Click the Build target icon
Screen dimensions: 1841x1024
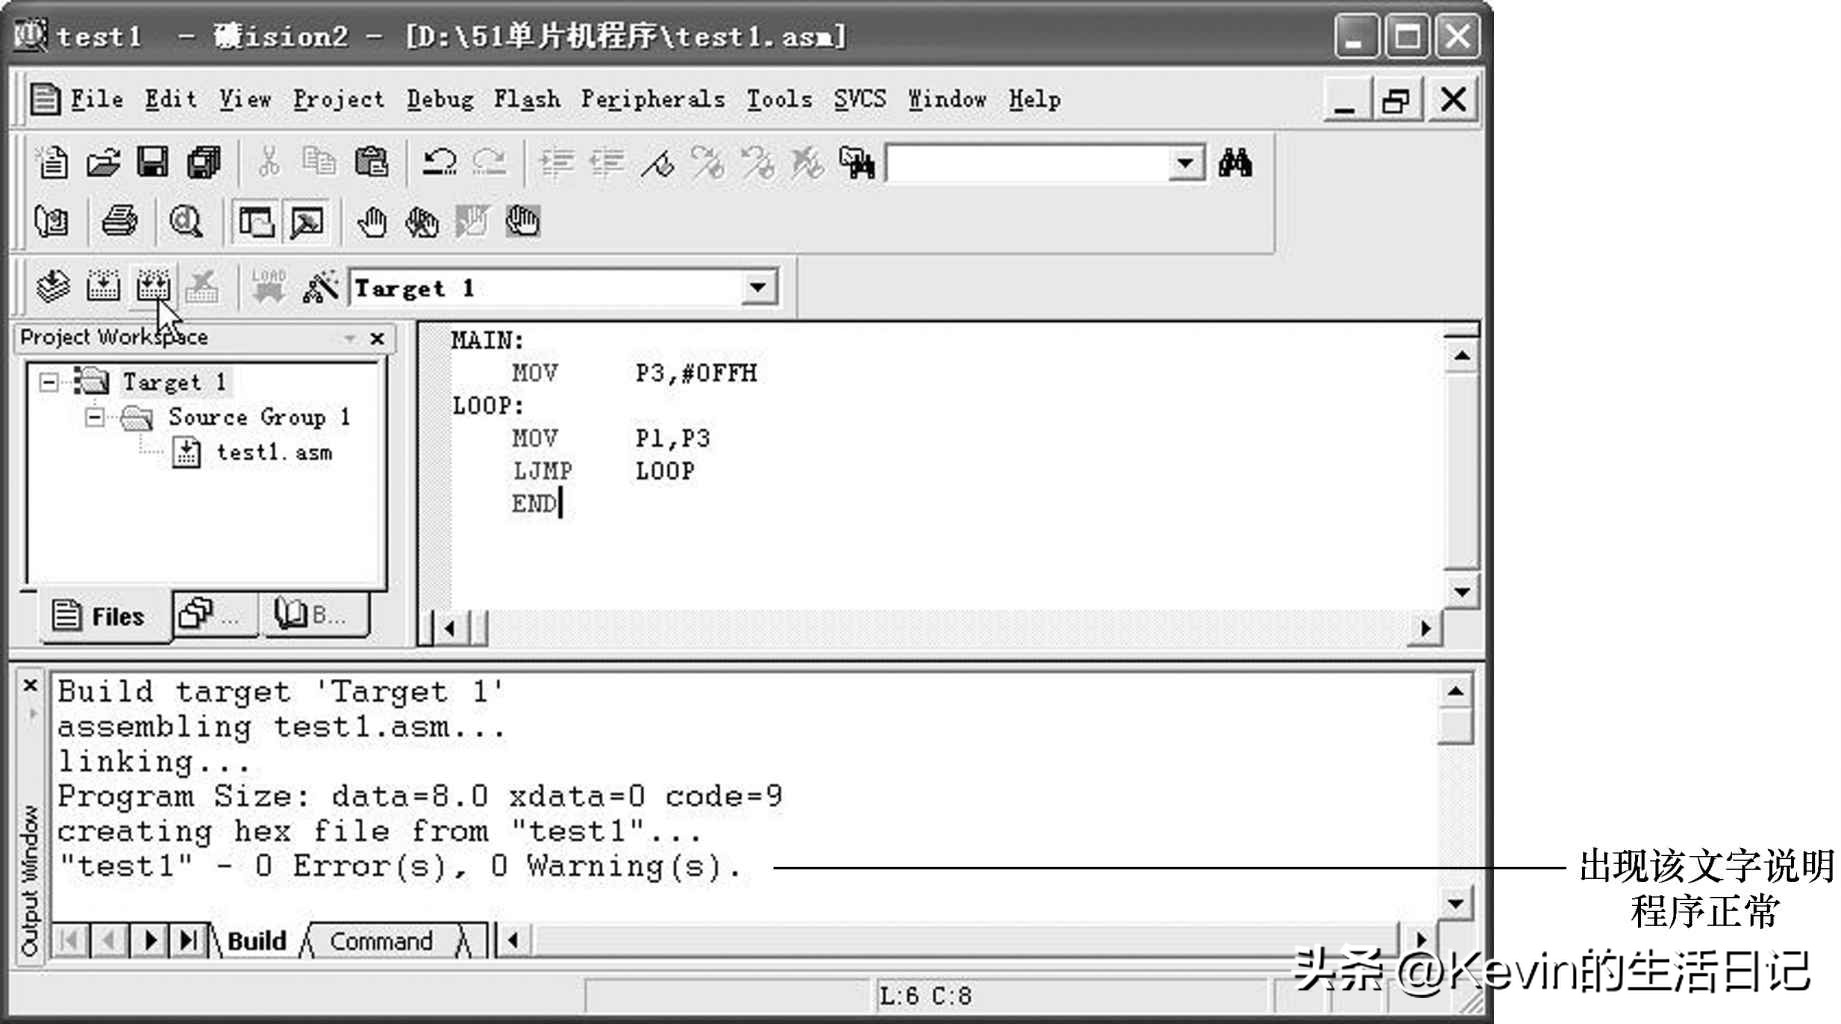pyautogui.click(x=103, y=288)
